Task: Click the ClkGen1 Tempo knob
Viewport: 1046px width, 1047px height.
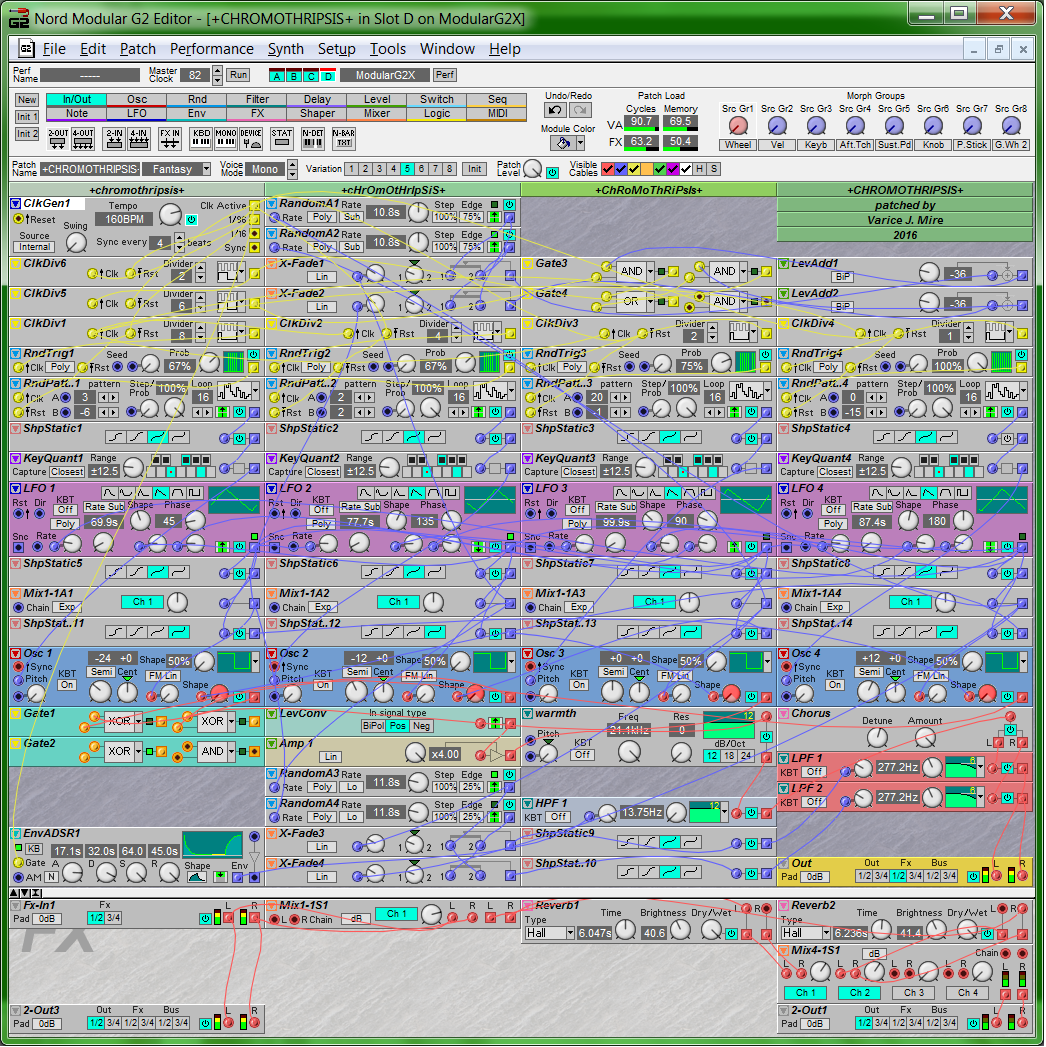Action: (x=168, y=215)
